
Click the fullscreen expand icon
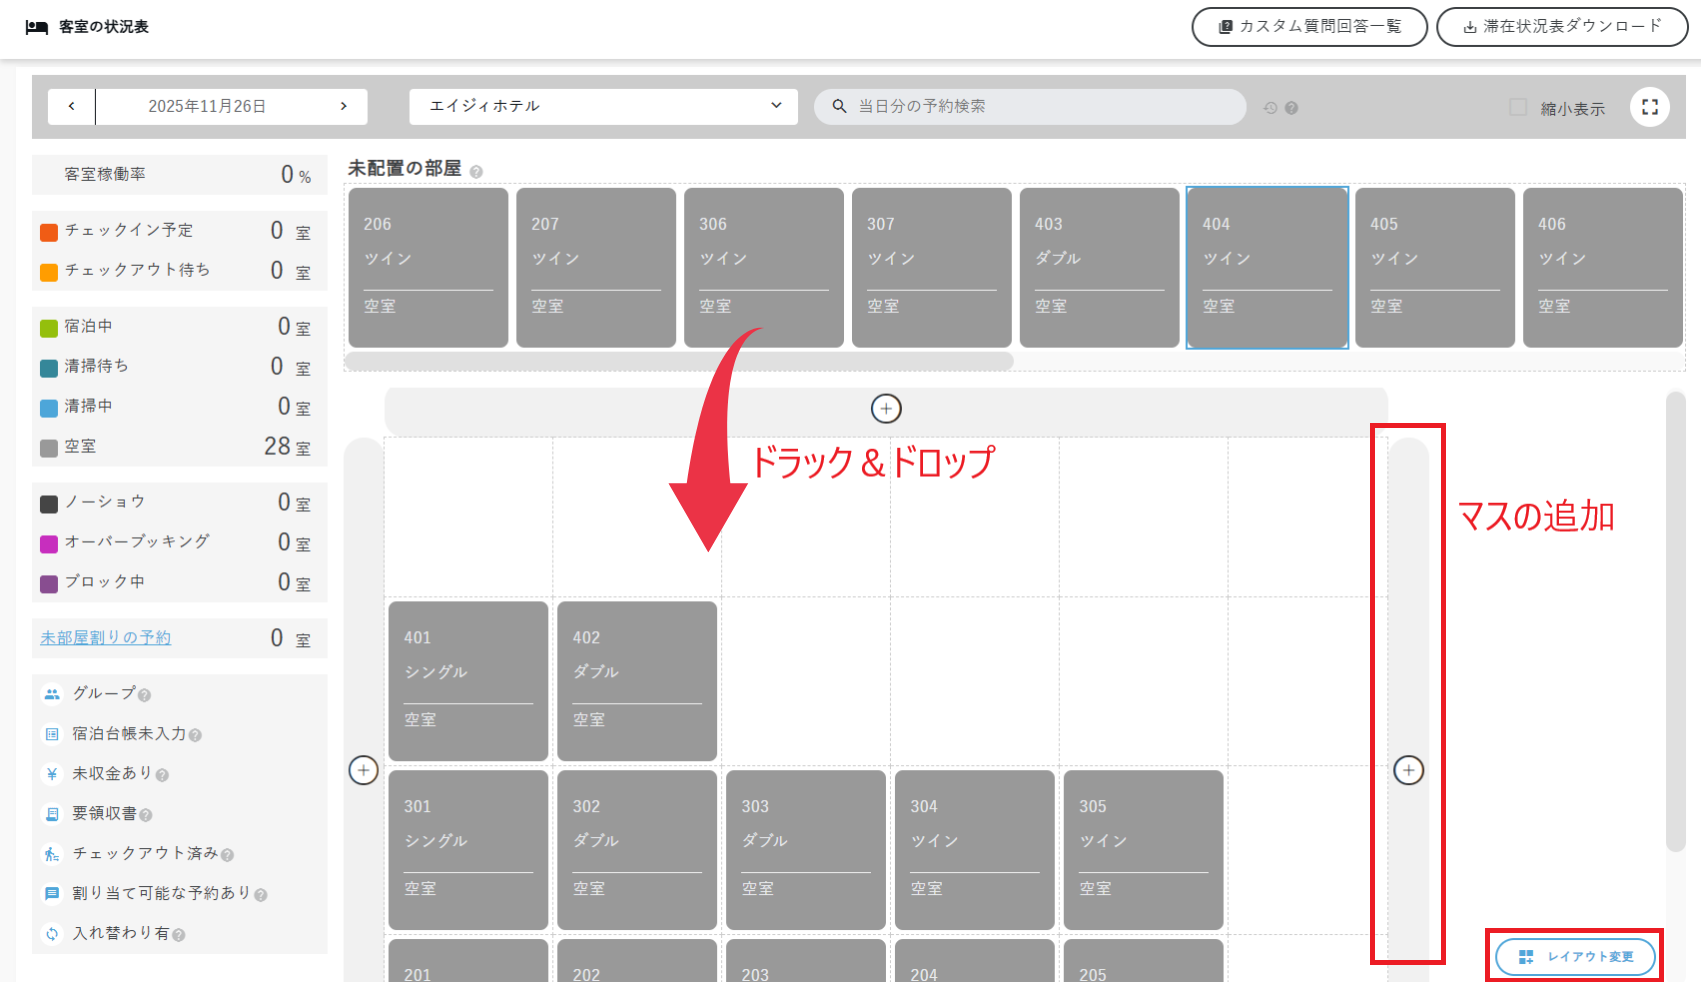click(1649, 107)
